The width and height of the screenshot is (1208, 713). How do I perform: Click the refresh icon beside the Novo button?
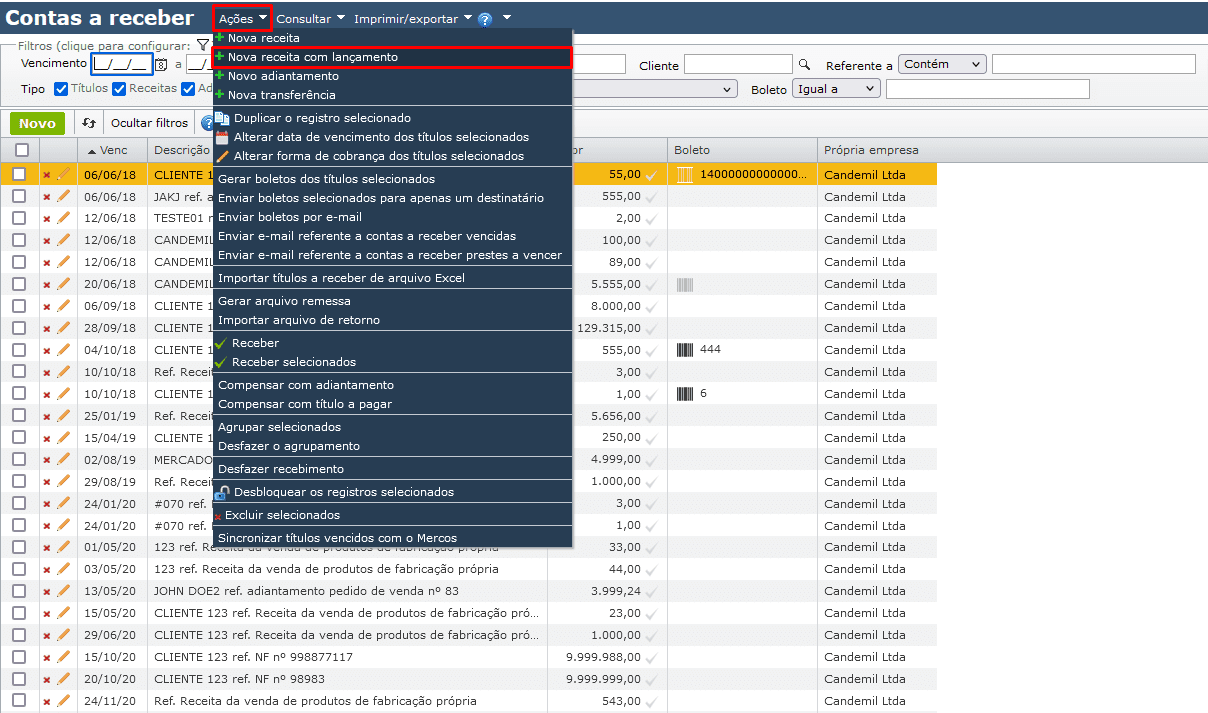[x=88, y=122]
